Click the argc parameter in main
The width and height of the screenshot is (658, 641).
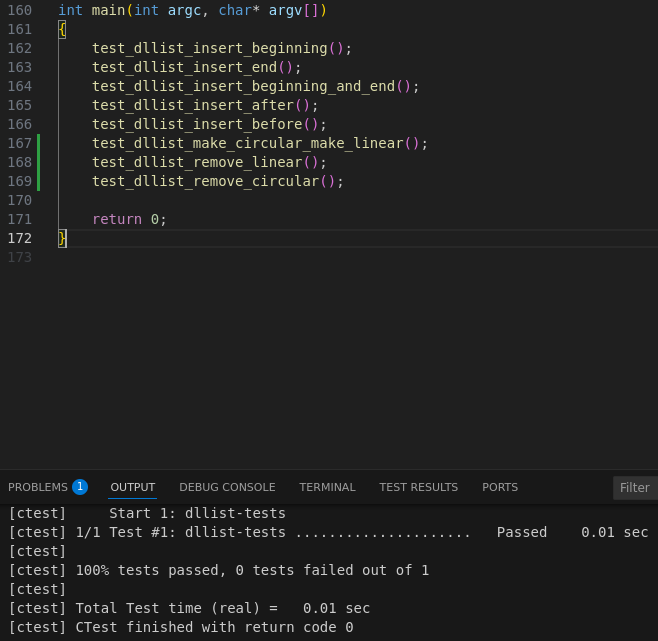(x=184, y=10)
